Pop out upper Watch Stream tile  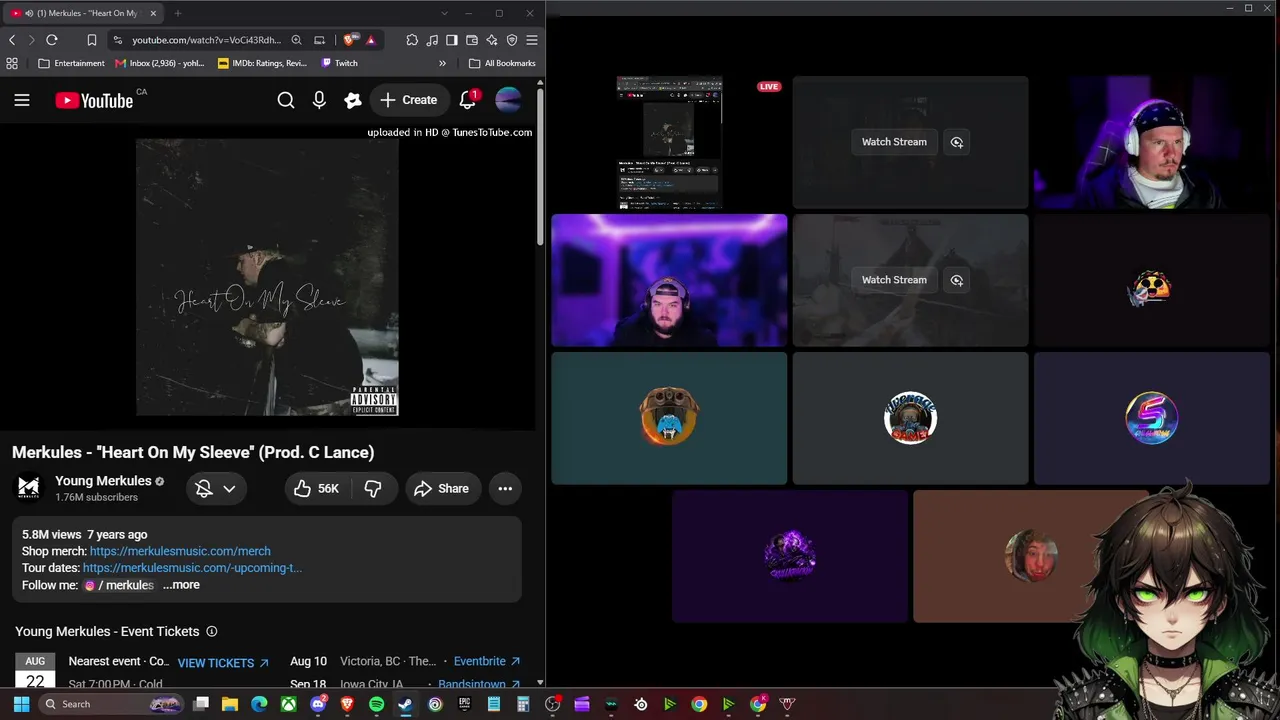(957, 142)
